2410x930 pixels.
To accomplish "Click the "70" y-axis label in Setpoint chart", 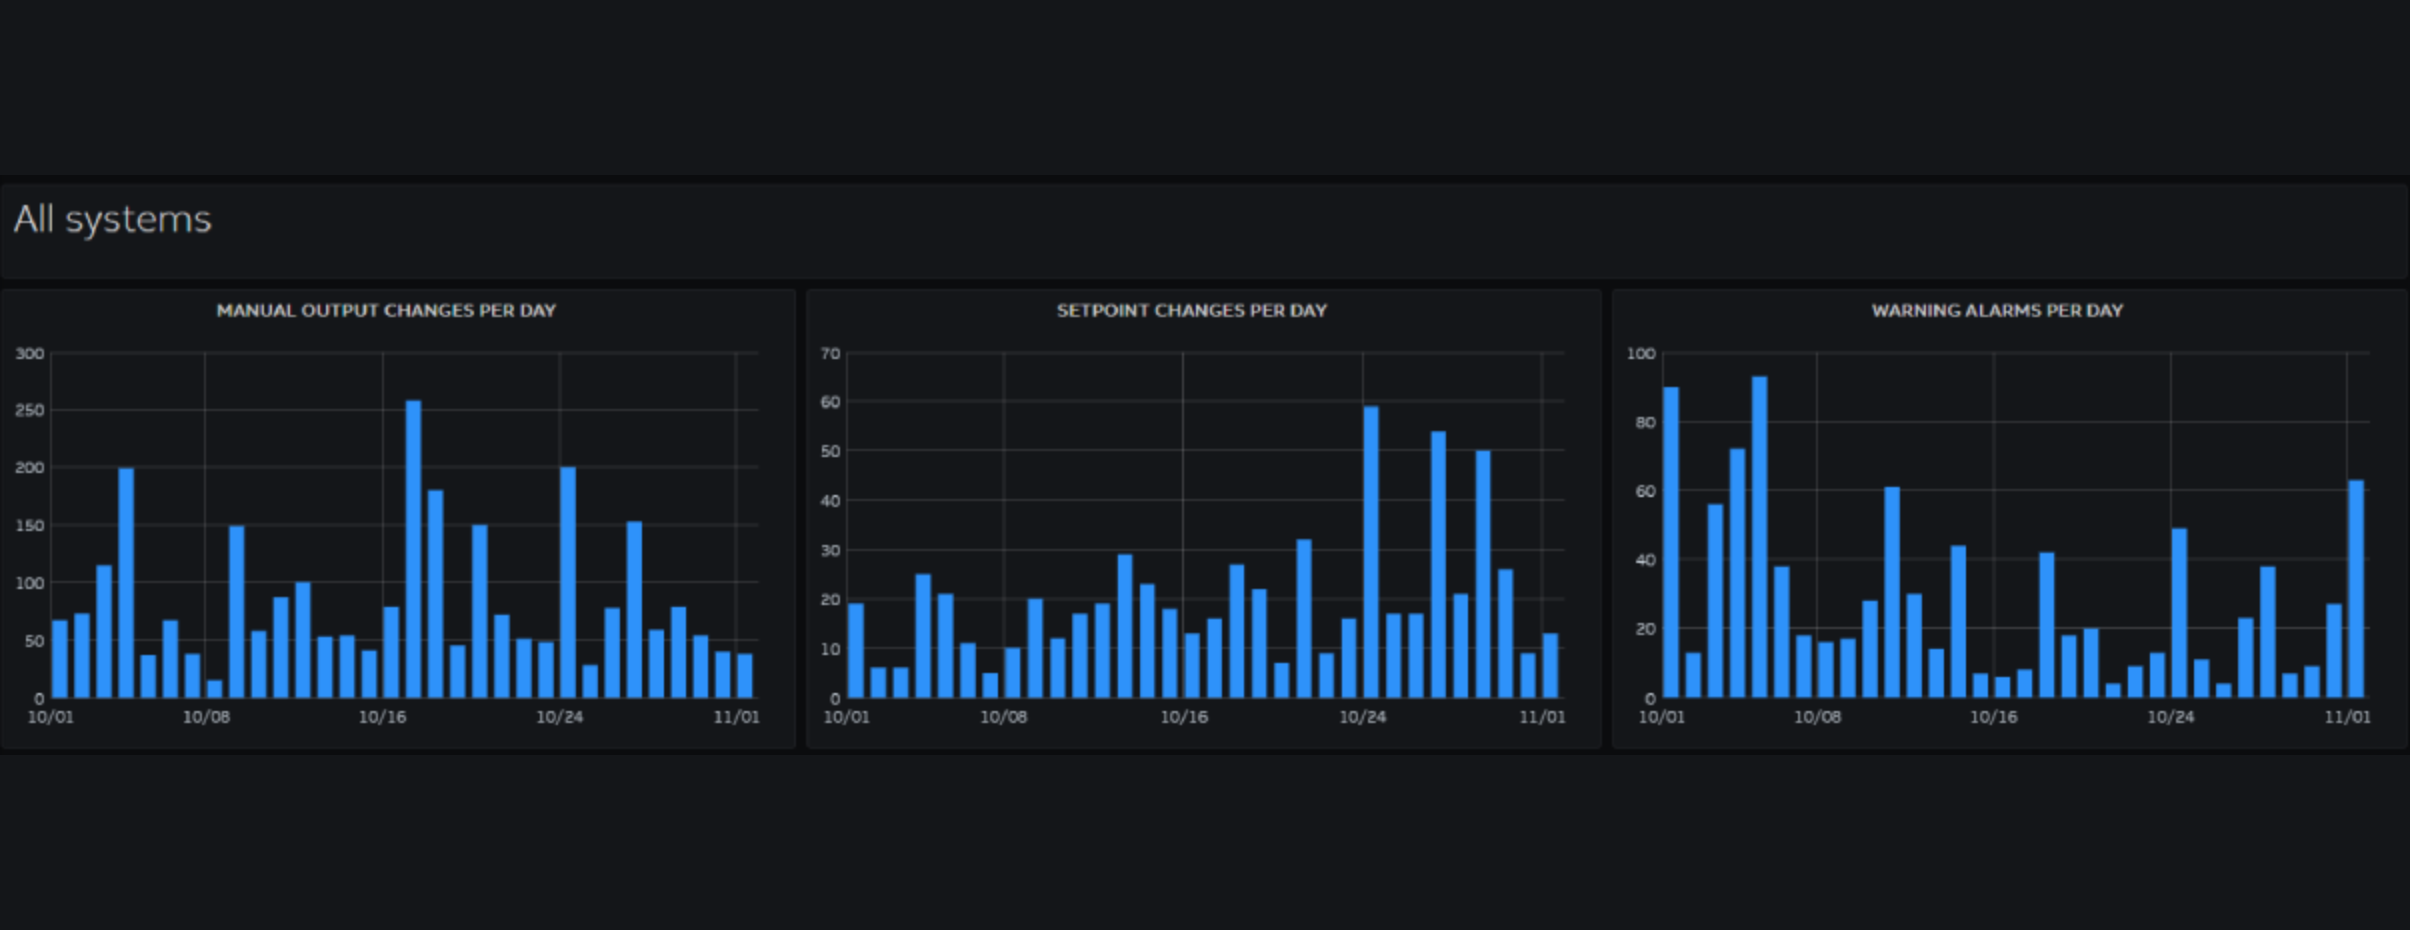I will click(x=830, y=353).
